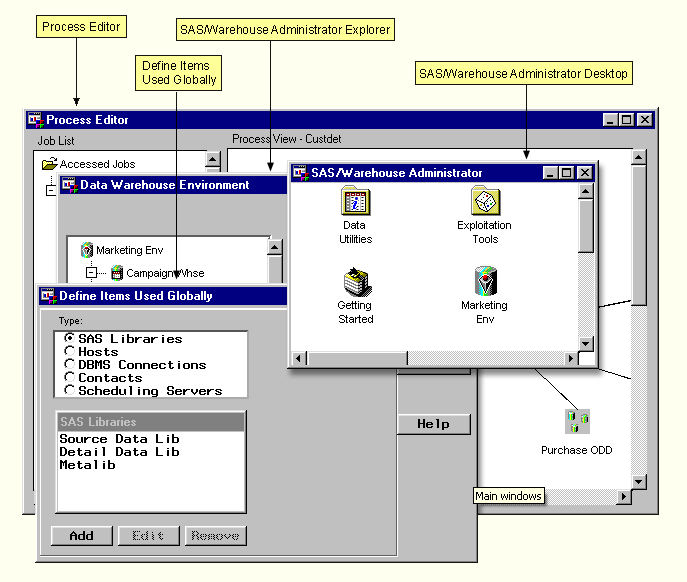The image size is (687, 582).
Task: Click the vertical scrollbar thumb in Administrator window
Action: click(x=586, y=226)
